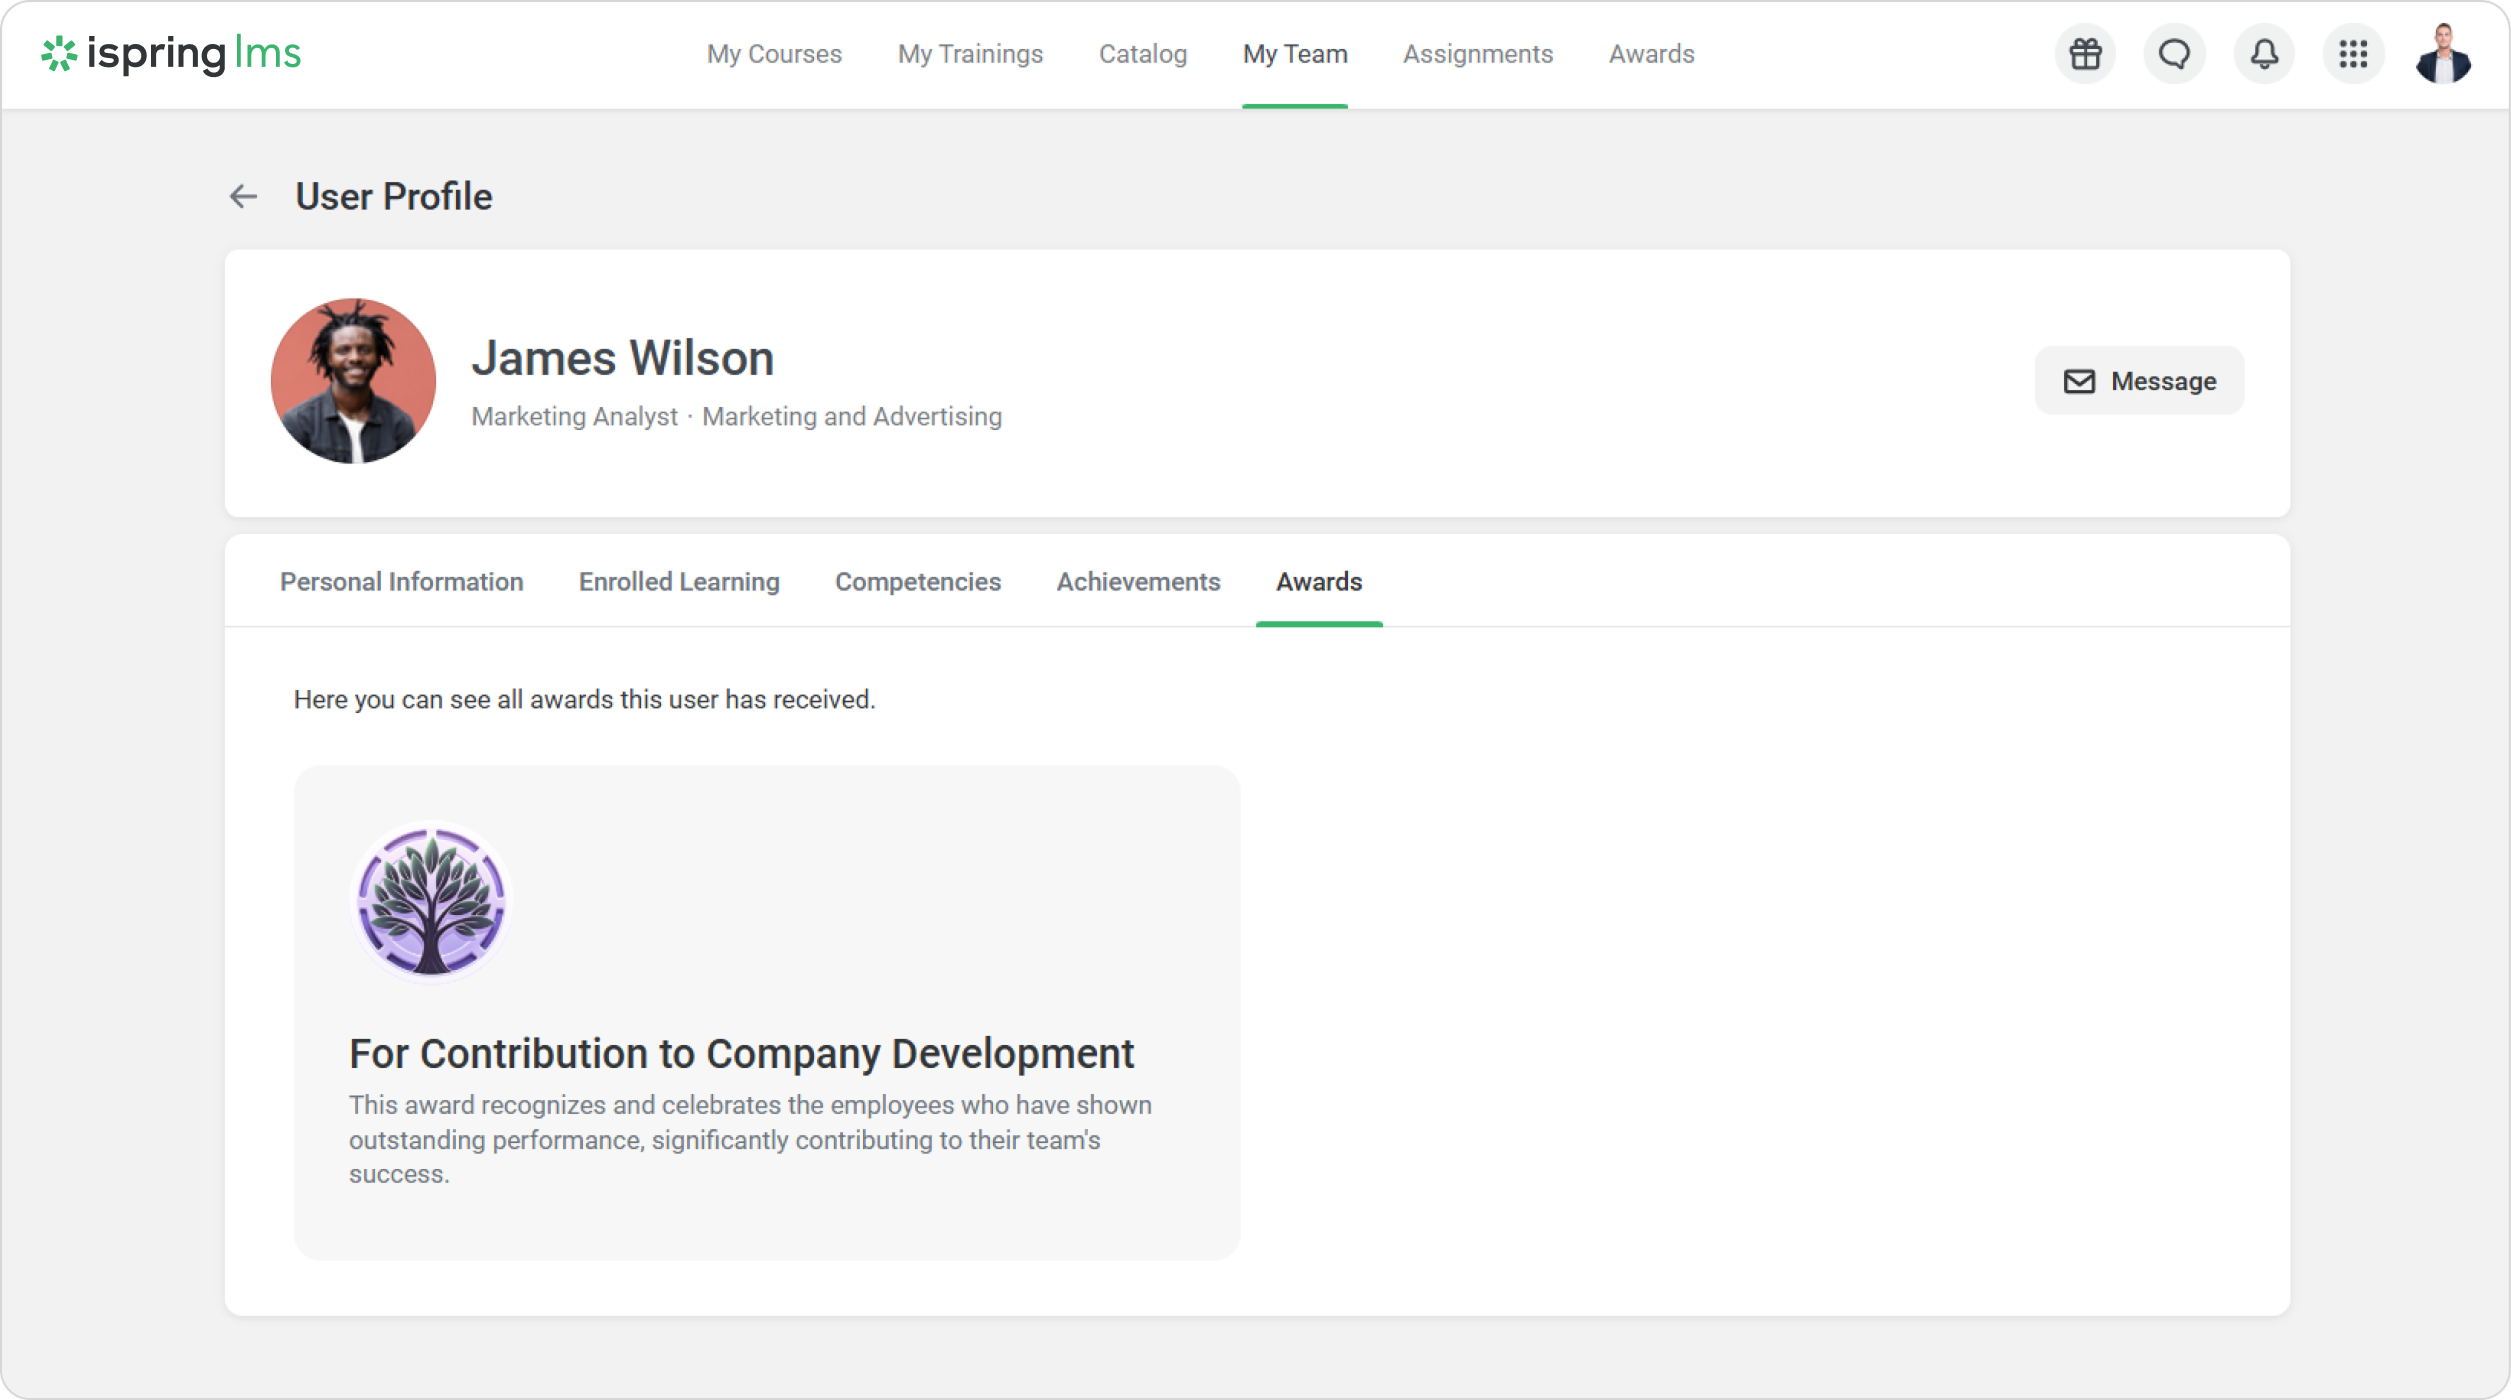Click James Wilson's profile photo
This screenshot has width=2511, height=1400.
click(x=353, y=381)
